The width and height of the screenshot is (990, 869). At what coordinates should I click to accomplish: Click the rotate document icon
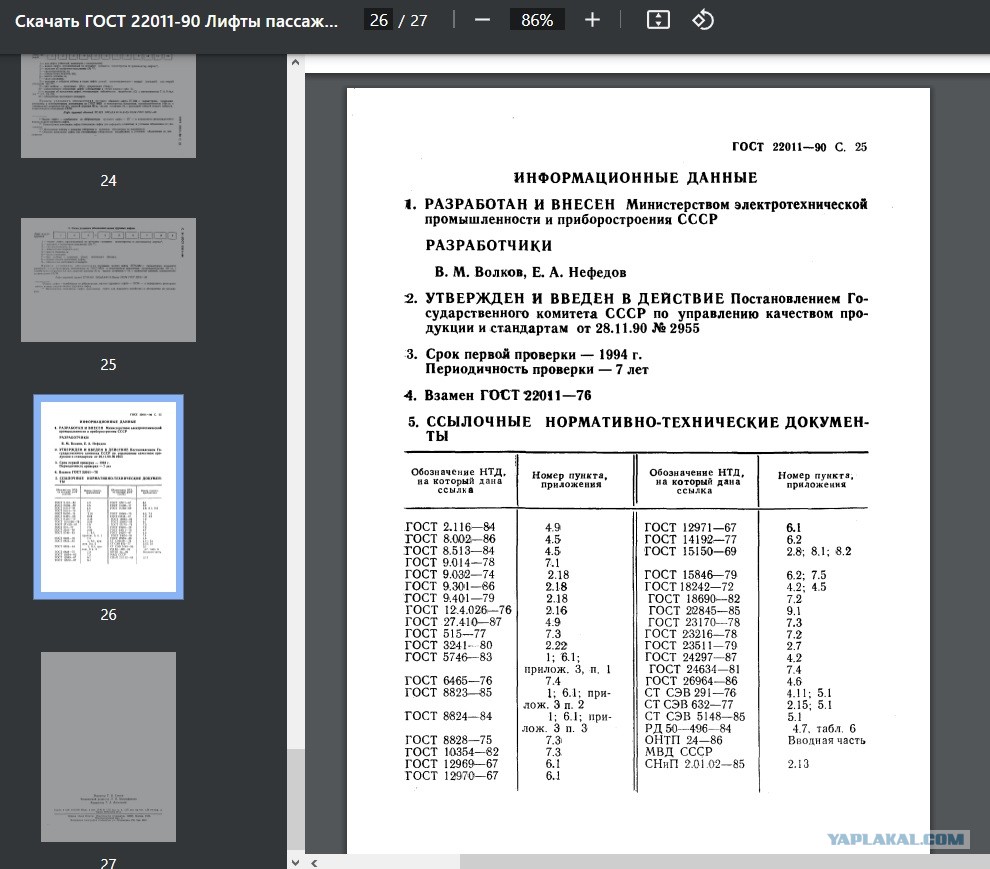[703, 20]
